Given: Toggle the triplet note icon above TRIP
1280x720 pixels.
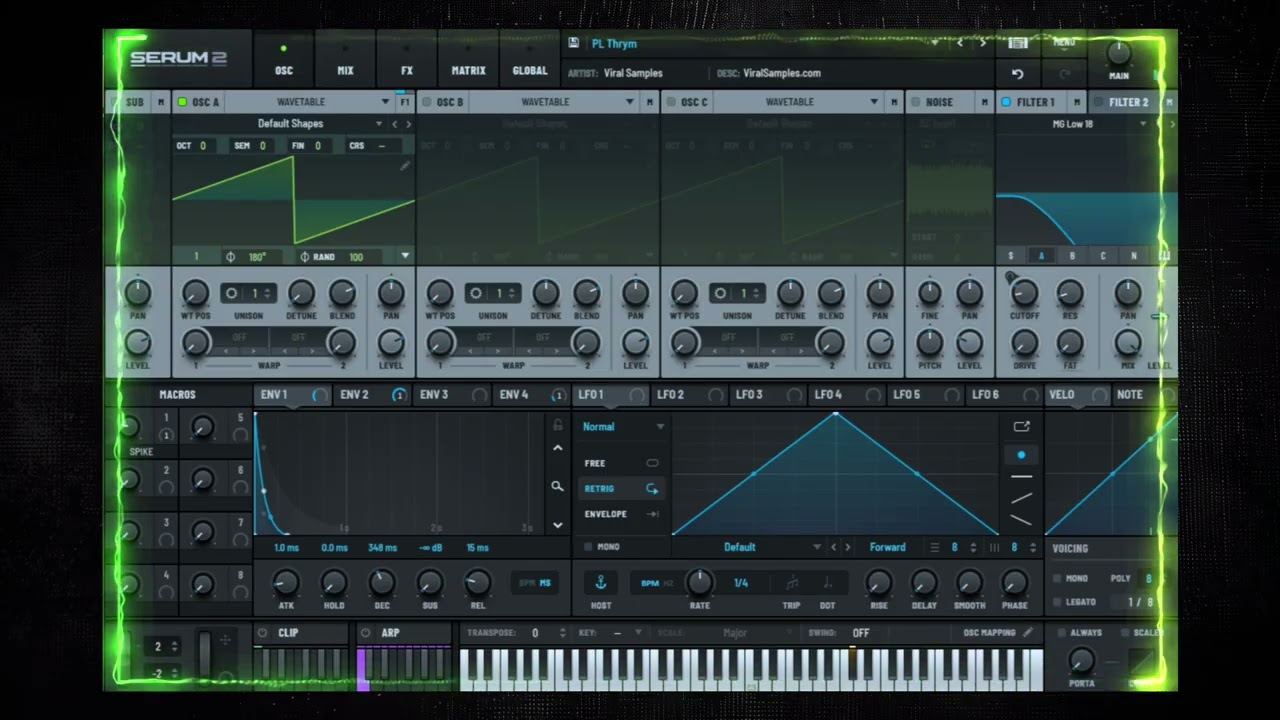Looking at the screenshot, I should coord(792,583).
